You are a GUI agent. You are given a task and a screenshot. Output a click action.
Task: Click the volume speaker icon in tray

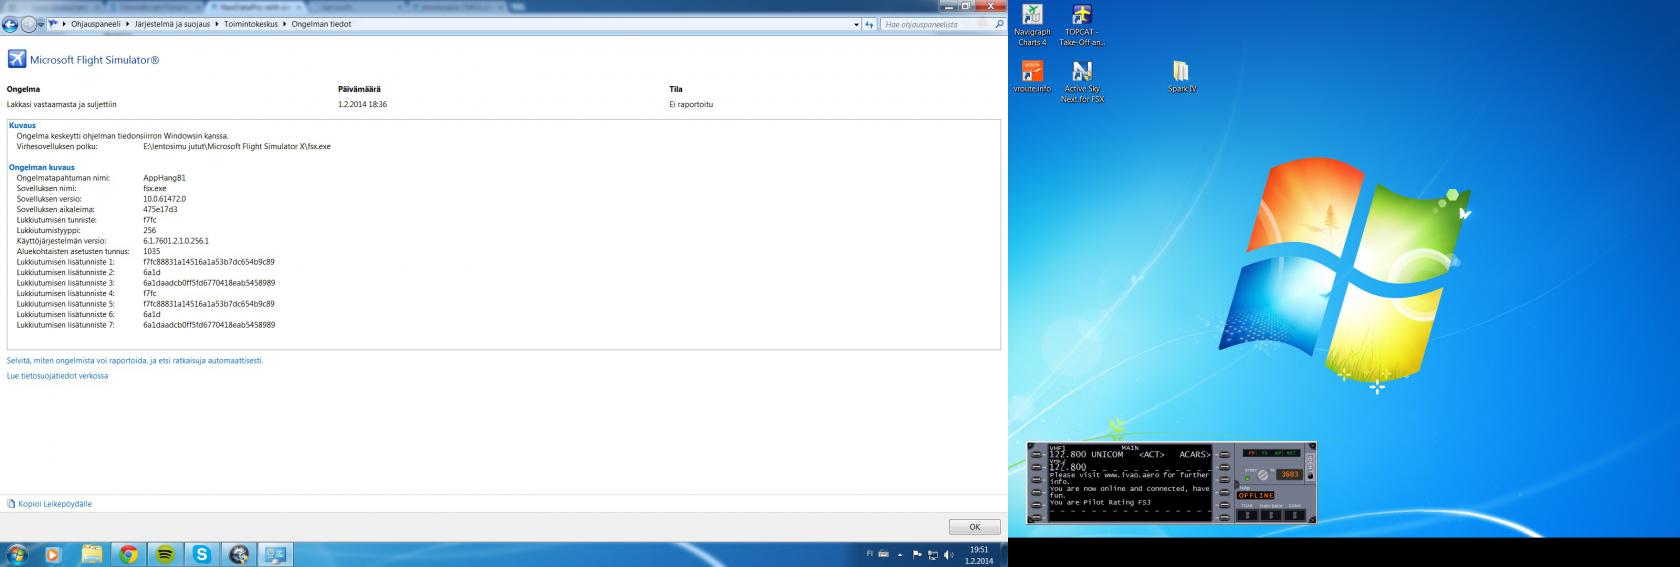pyautogui.click(x=948, y=554)
